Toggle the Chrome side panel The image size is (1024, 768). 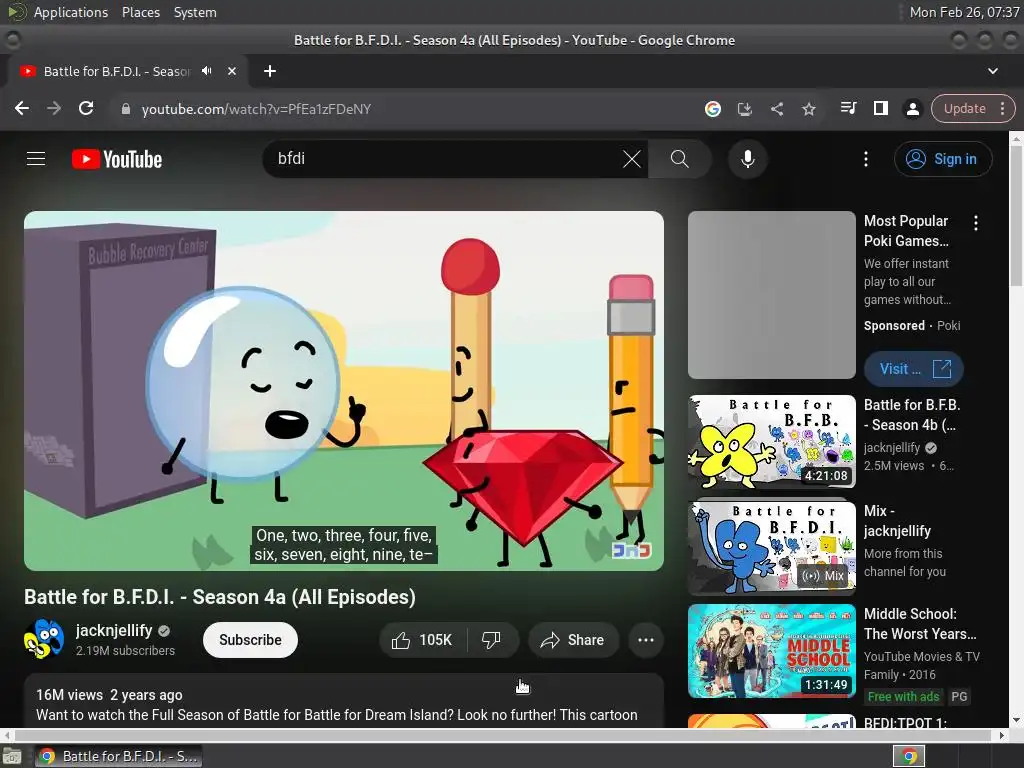tap(880, 108)
